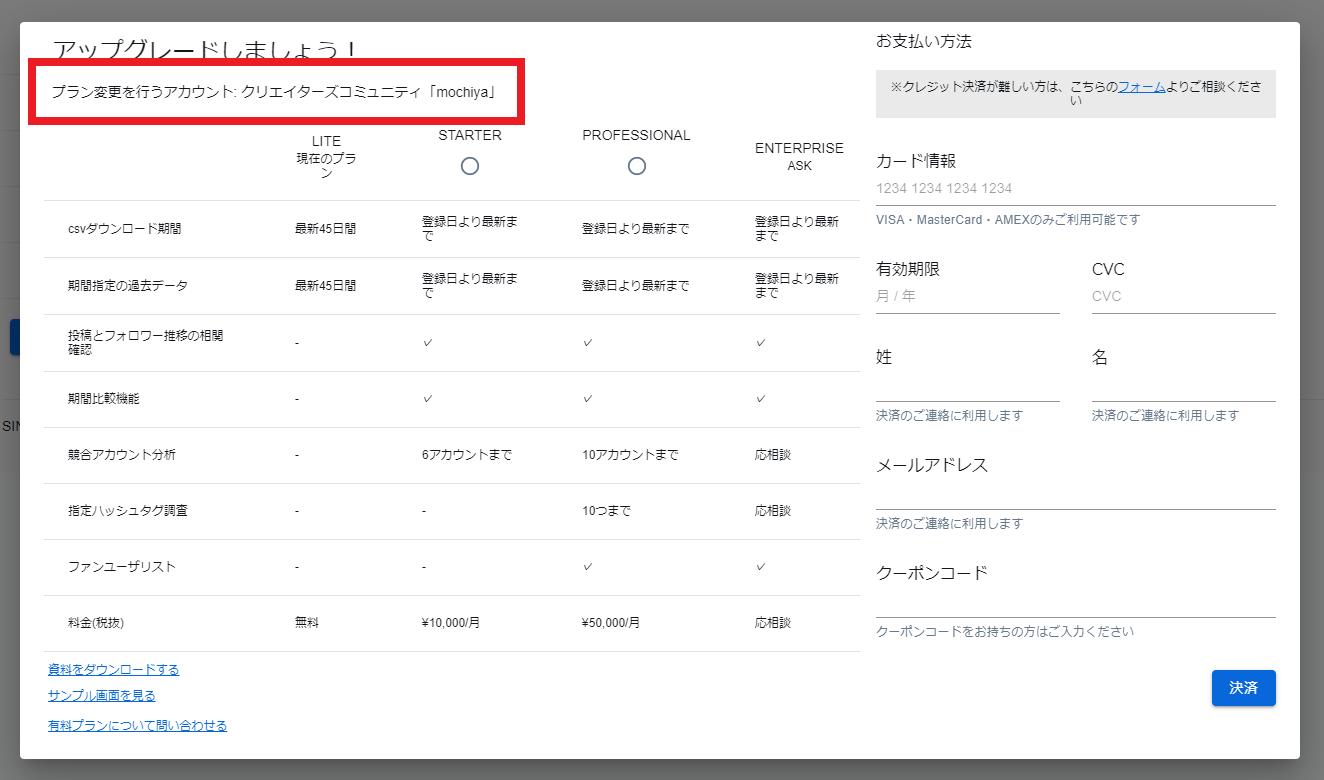
Task: Click the ¥50,000/月 PROFESSIONAL price cell
Action: (610, 623)
